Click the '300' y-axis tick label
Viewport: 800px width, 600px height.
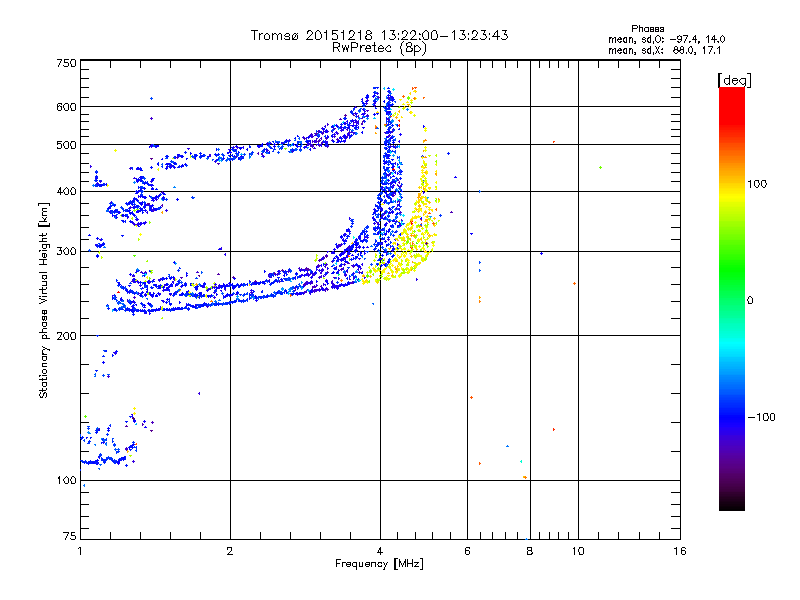pos(66,252)
